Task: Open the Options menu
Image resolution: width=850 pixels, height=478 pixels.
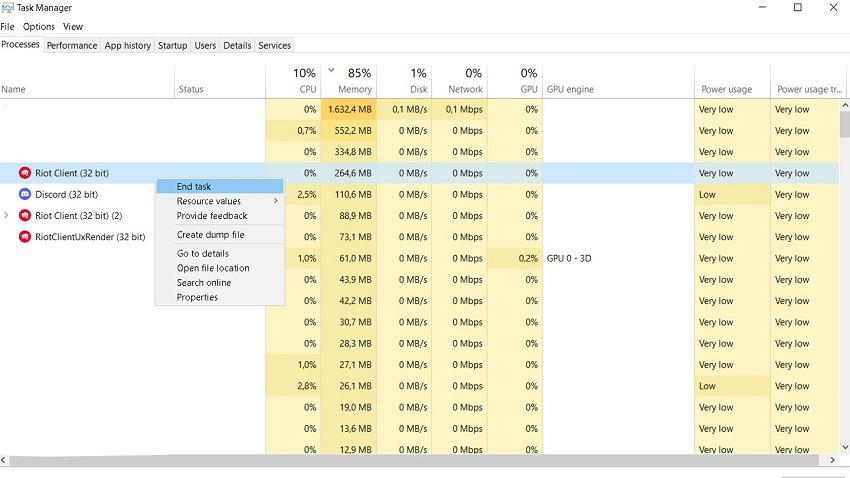Action: click(x=38, y=27)
